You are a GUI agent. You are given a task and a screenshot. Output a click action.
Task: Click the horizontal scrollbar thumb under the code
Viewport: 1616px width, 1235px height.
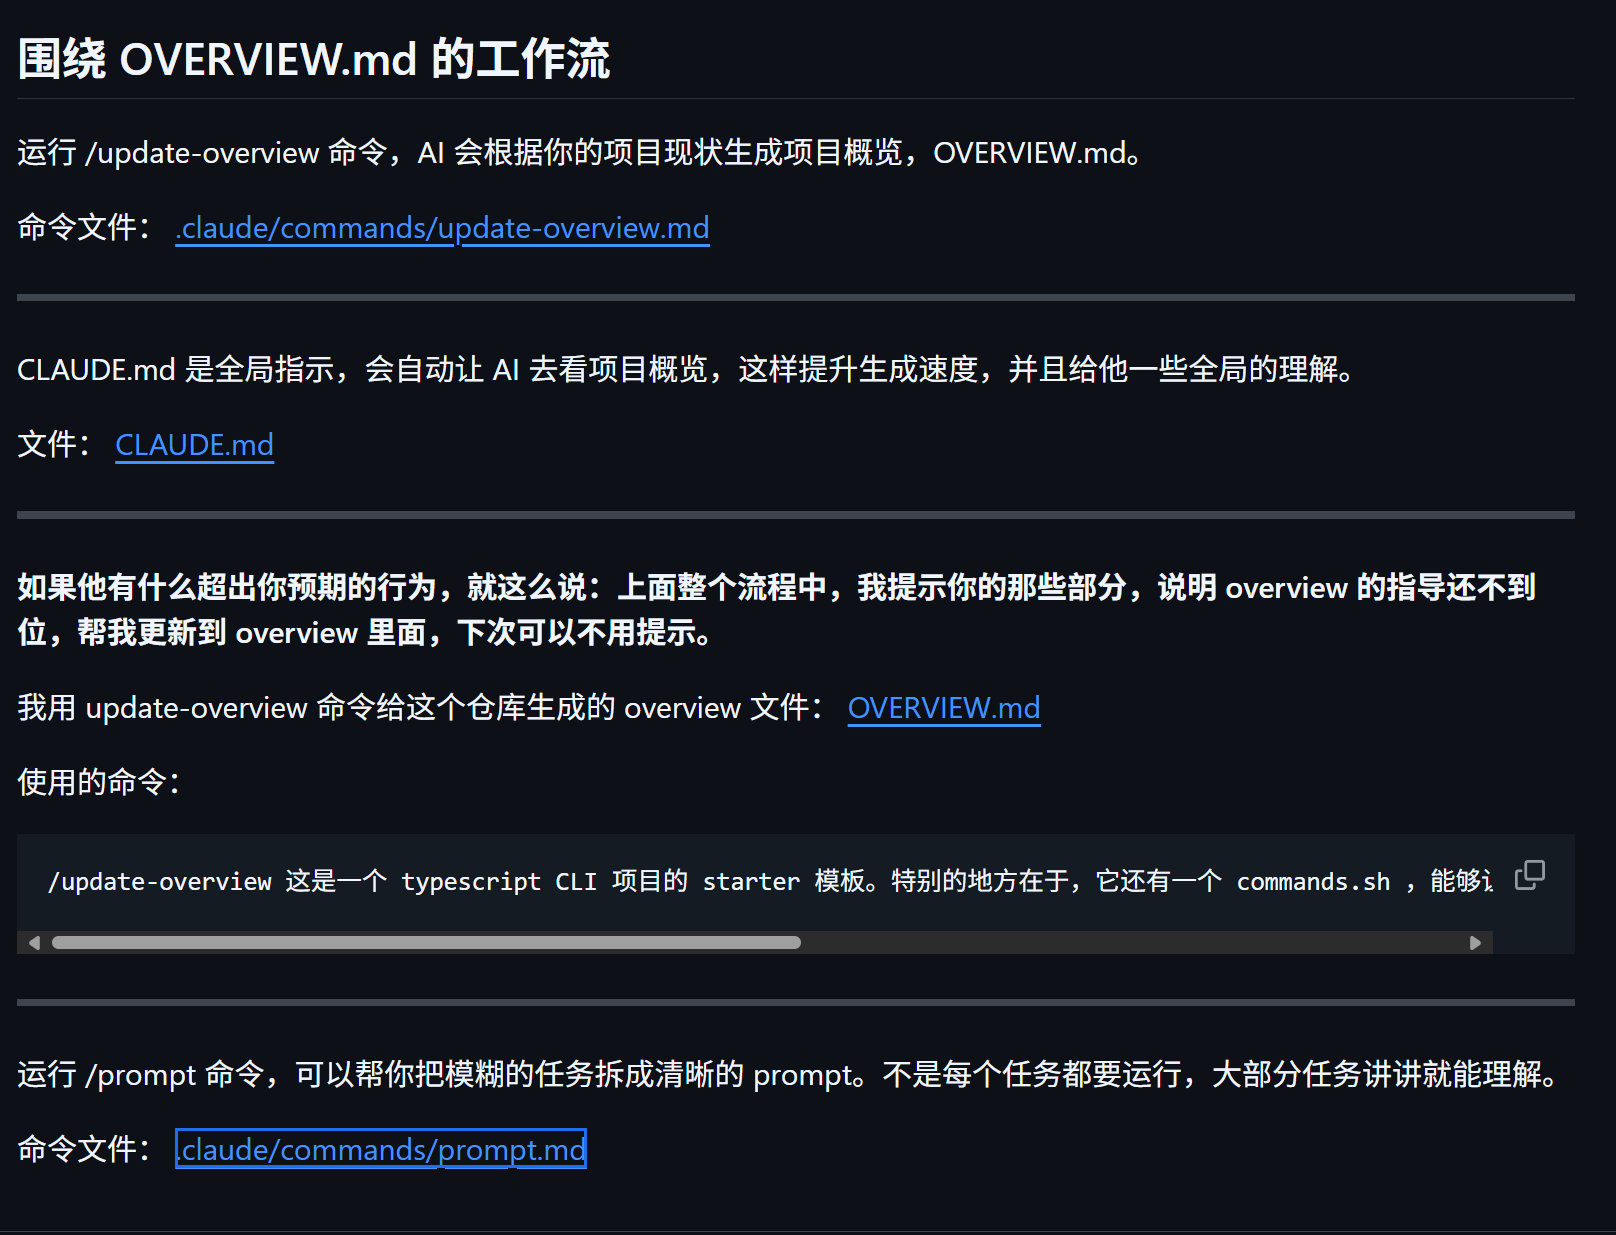(426, 943)
